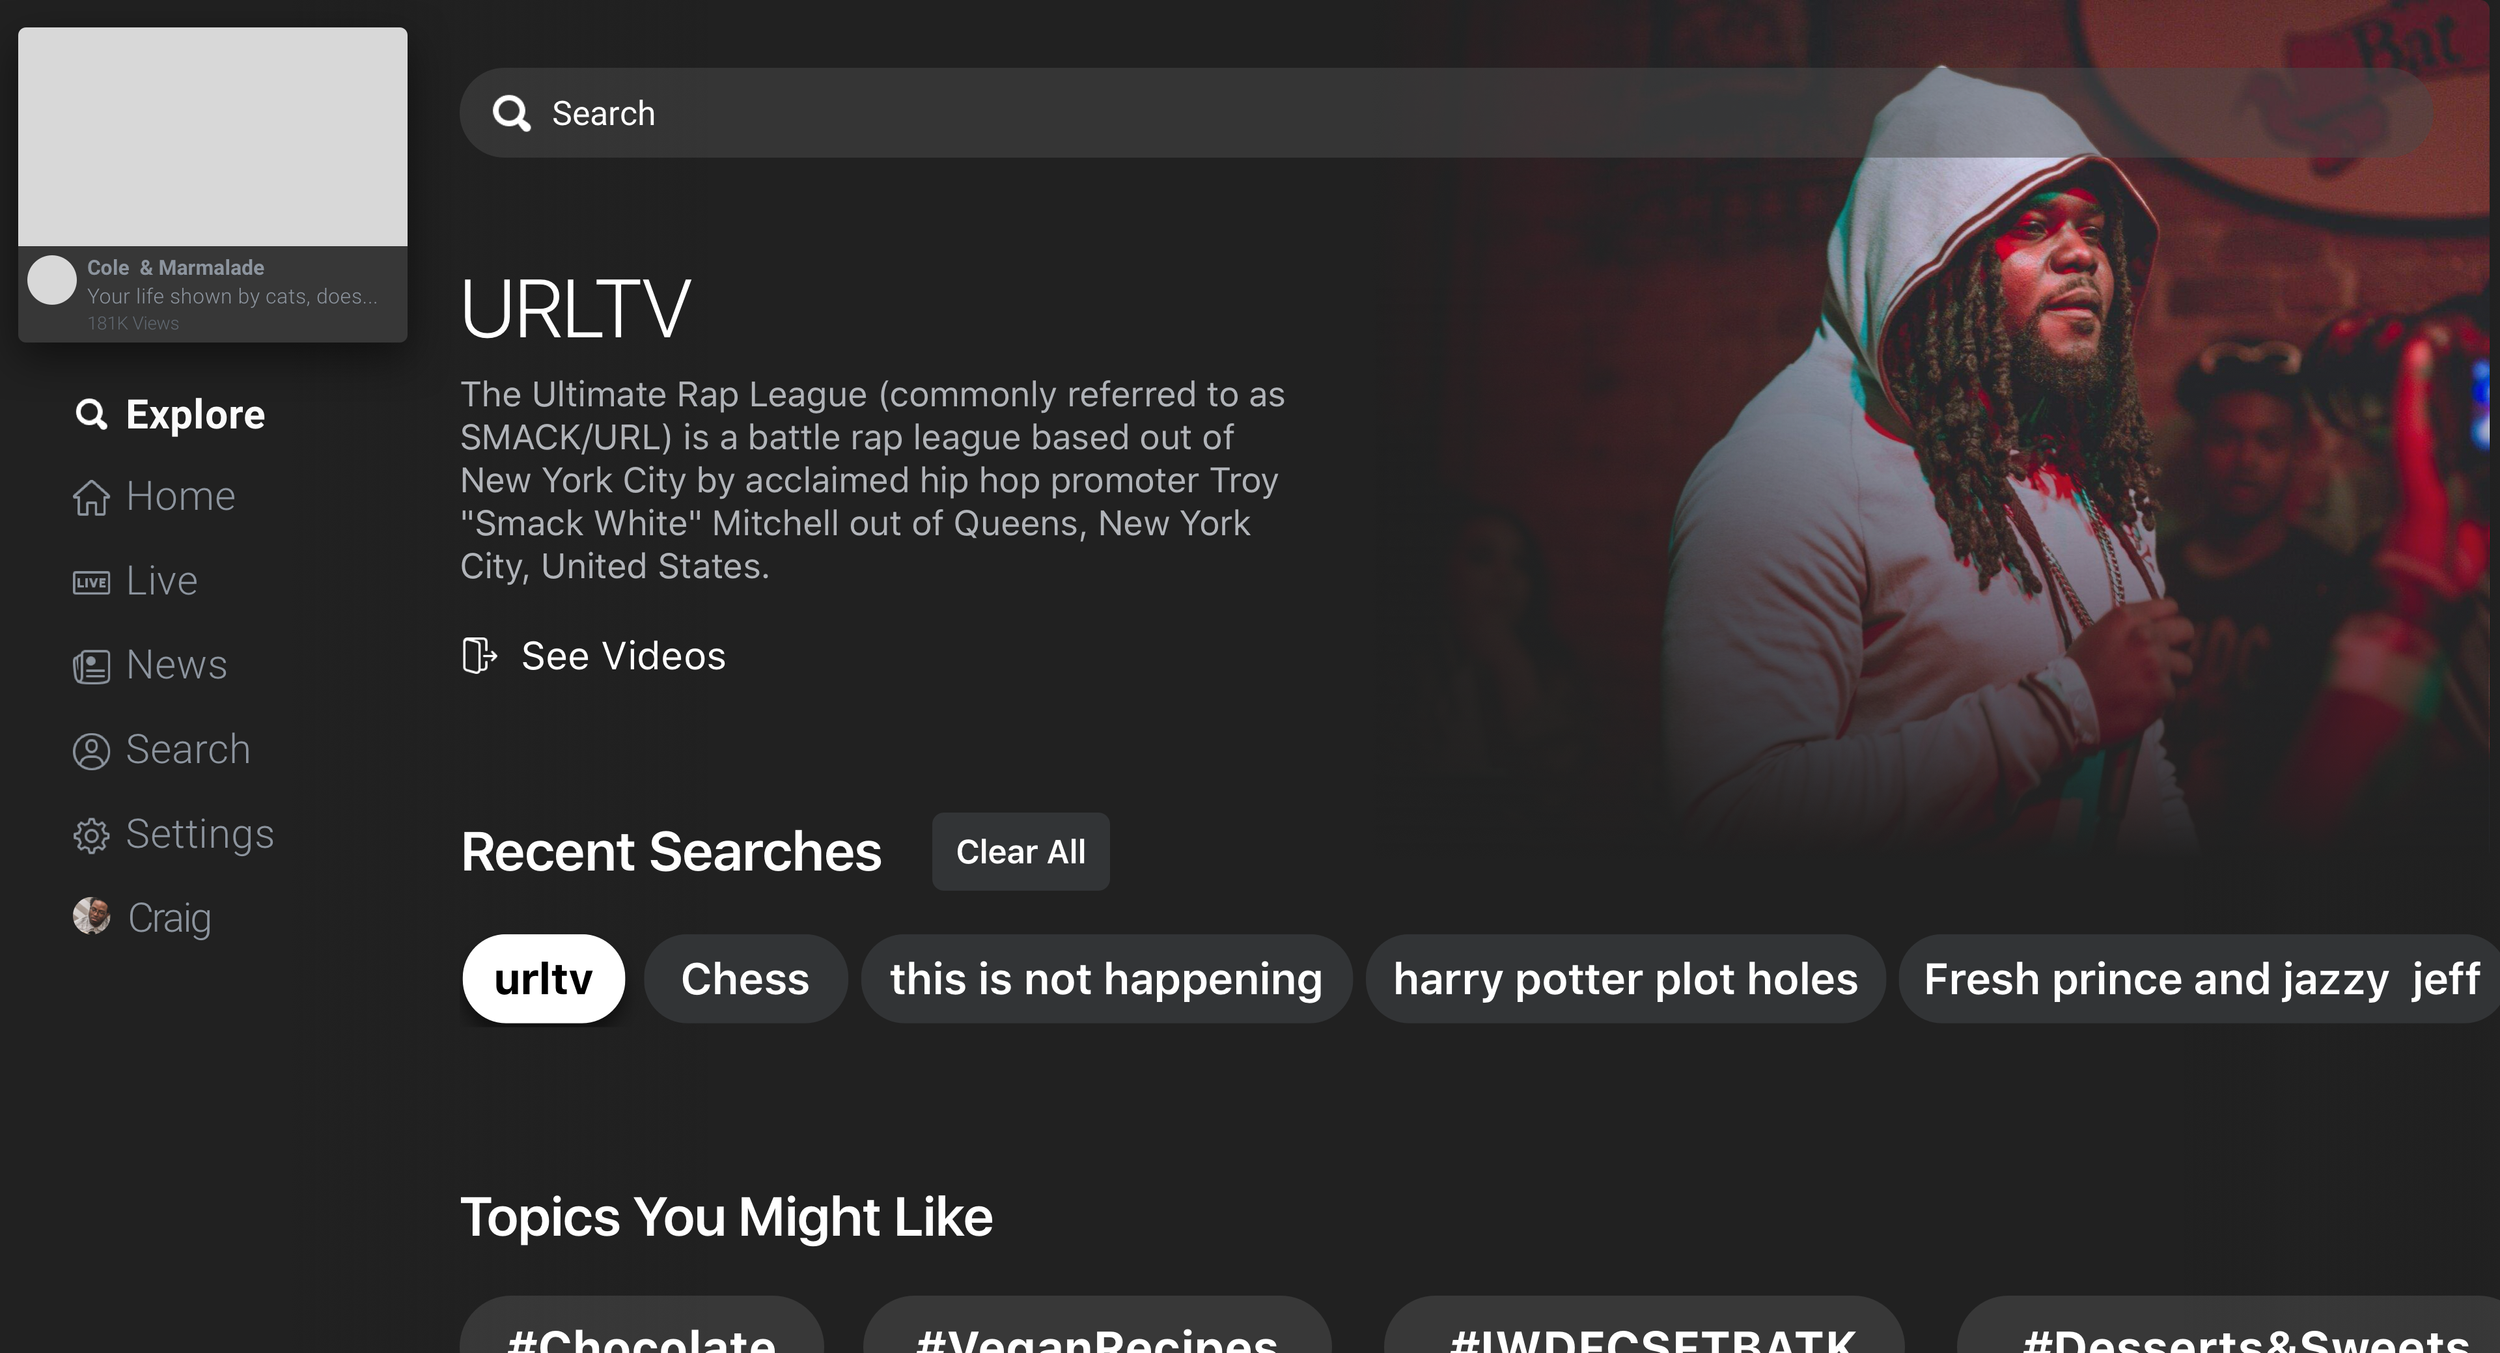Image resolution: width=2500 pixels, height=1353 pixels.
Task: Open the Live menu item
Action: tap(161, 581)
